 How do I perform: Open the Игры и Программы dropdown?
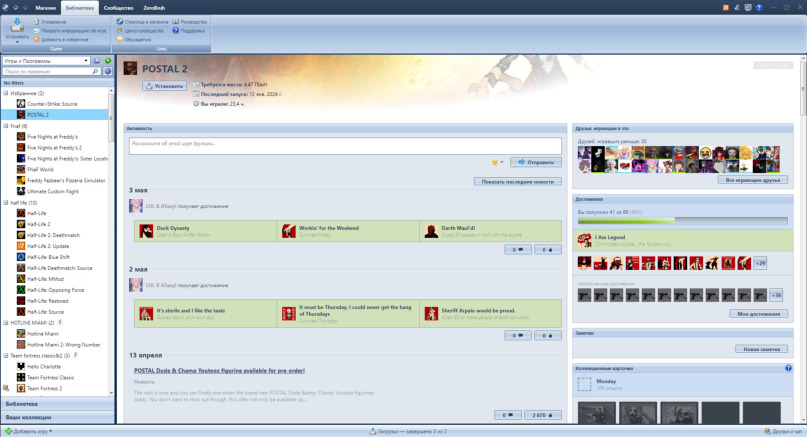point(46,61)
